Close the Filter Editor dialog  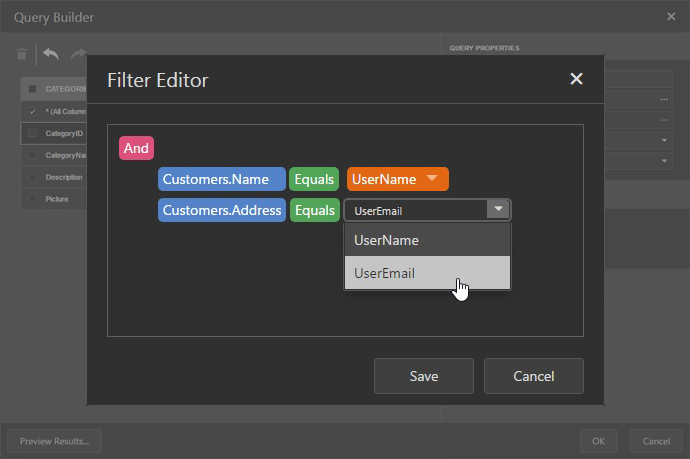(x=576, y=79)
